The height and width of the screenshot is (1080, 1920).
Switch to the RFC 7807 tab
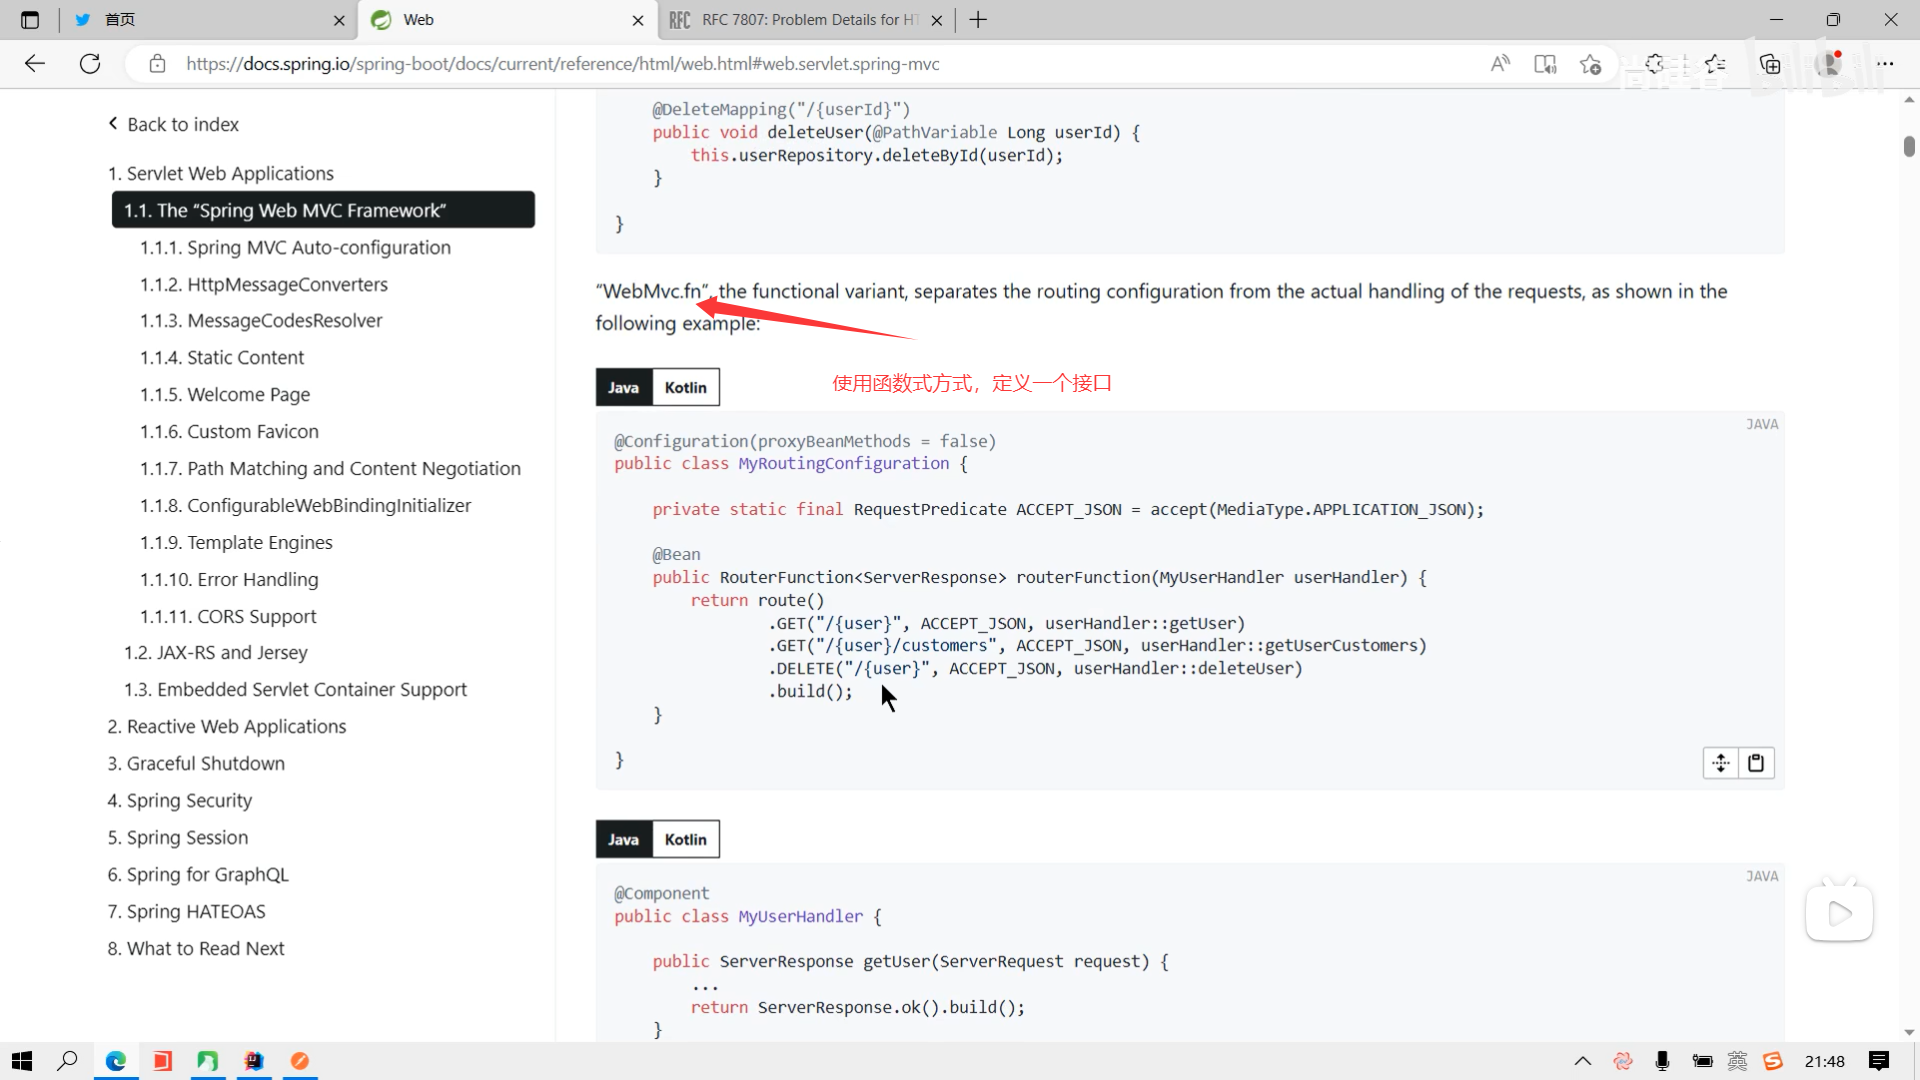800,20
